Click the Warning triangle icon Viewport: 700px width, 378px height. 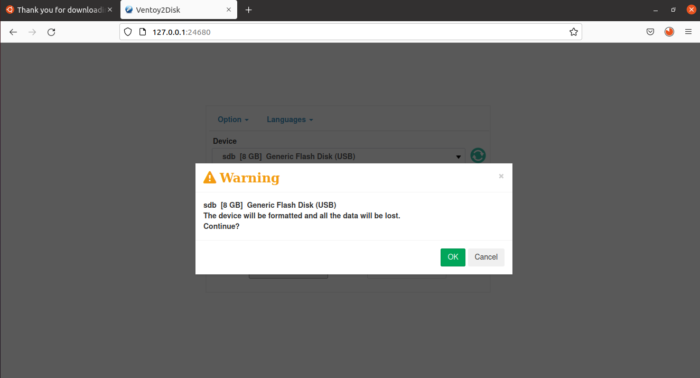click(209, 178)
